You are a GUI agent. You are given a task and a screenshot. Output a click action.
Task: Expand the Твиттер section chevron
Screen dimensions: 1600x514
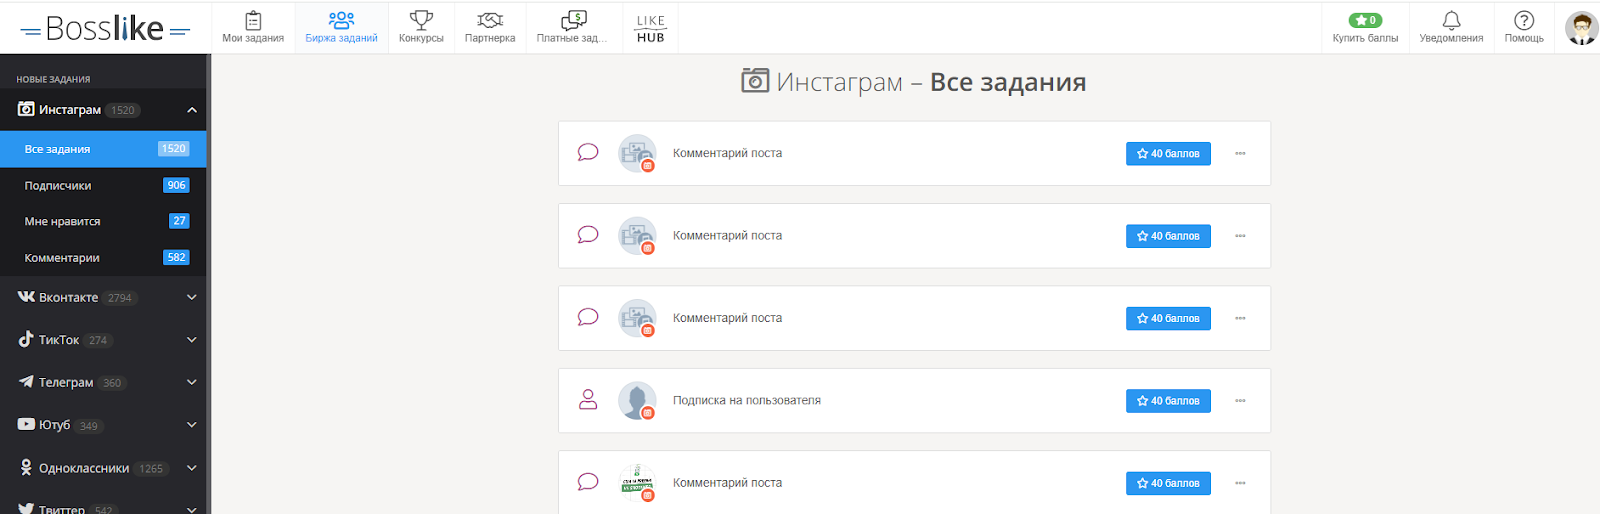tap(192, 509)
